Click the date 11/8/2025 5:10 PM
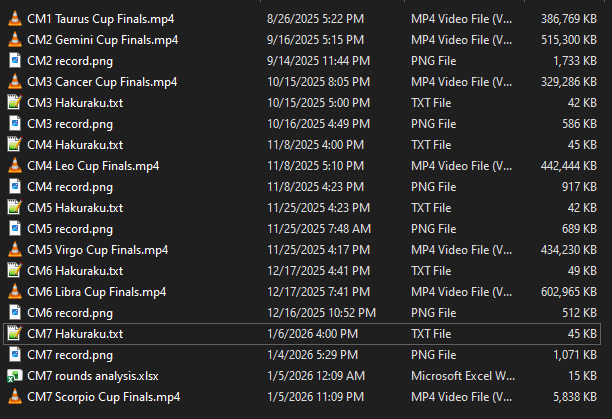Viewport: 612px width, 419px height. (x=315, y=166)
